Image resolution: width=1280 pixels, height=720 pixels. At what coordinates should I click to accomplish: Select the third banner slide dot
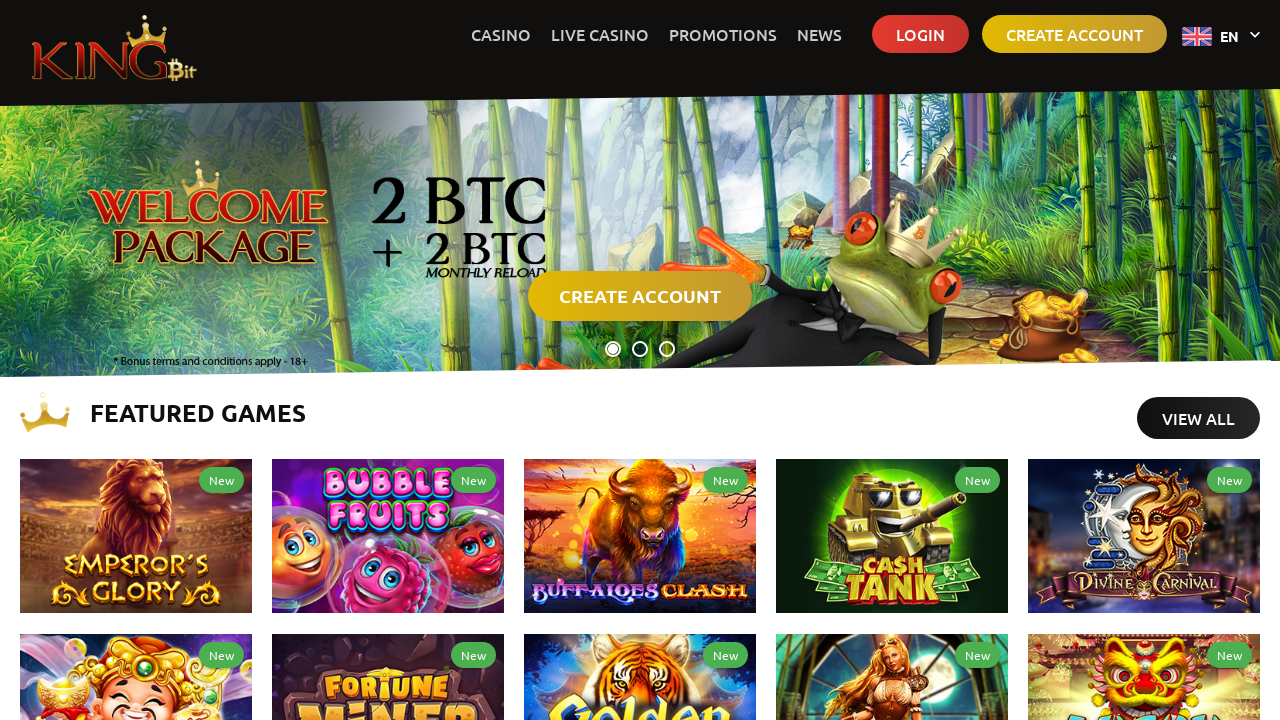coord(667,349)
